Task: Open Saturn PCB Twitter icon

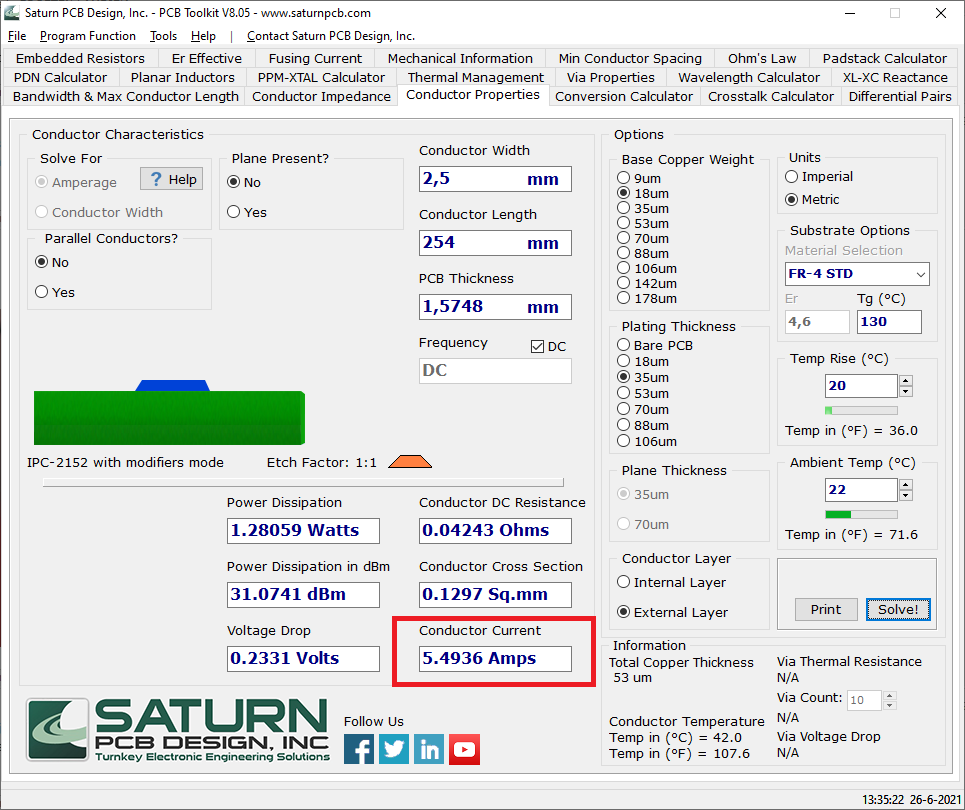Action: click(394, 749)
